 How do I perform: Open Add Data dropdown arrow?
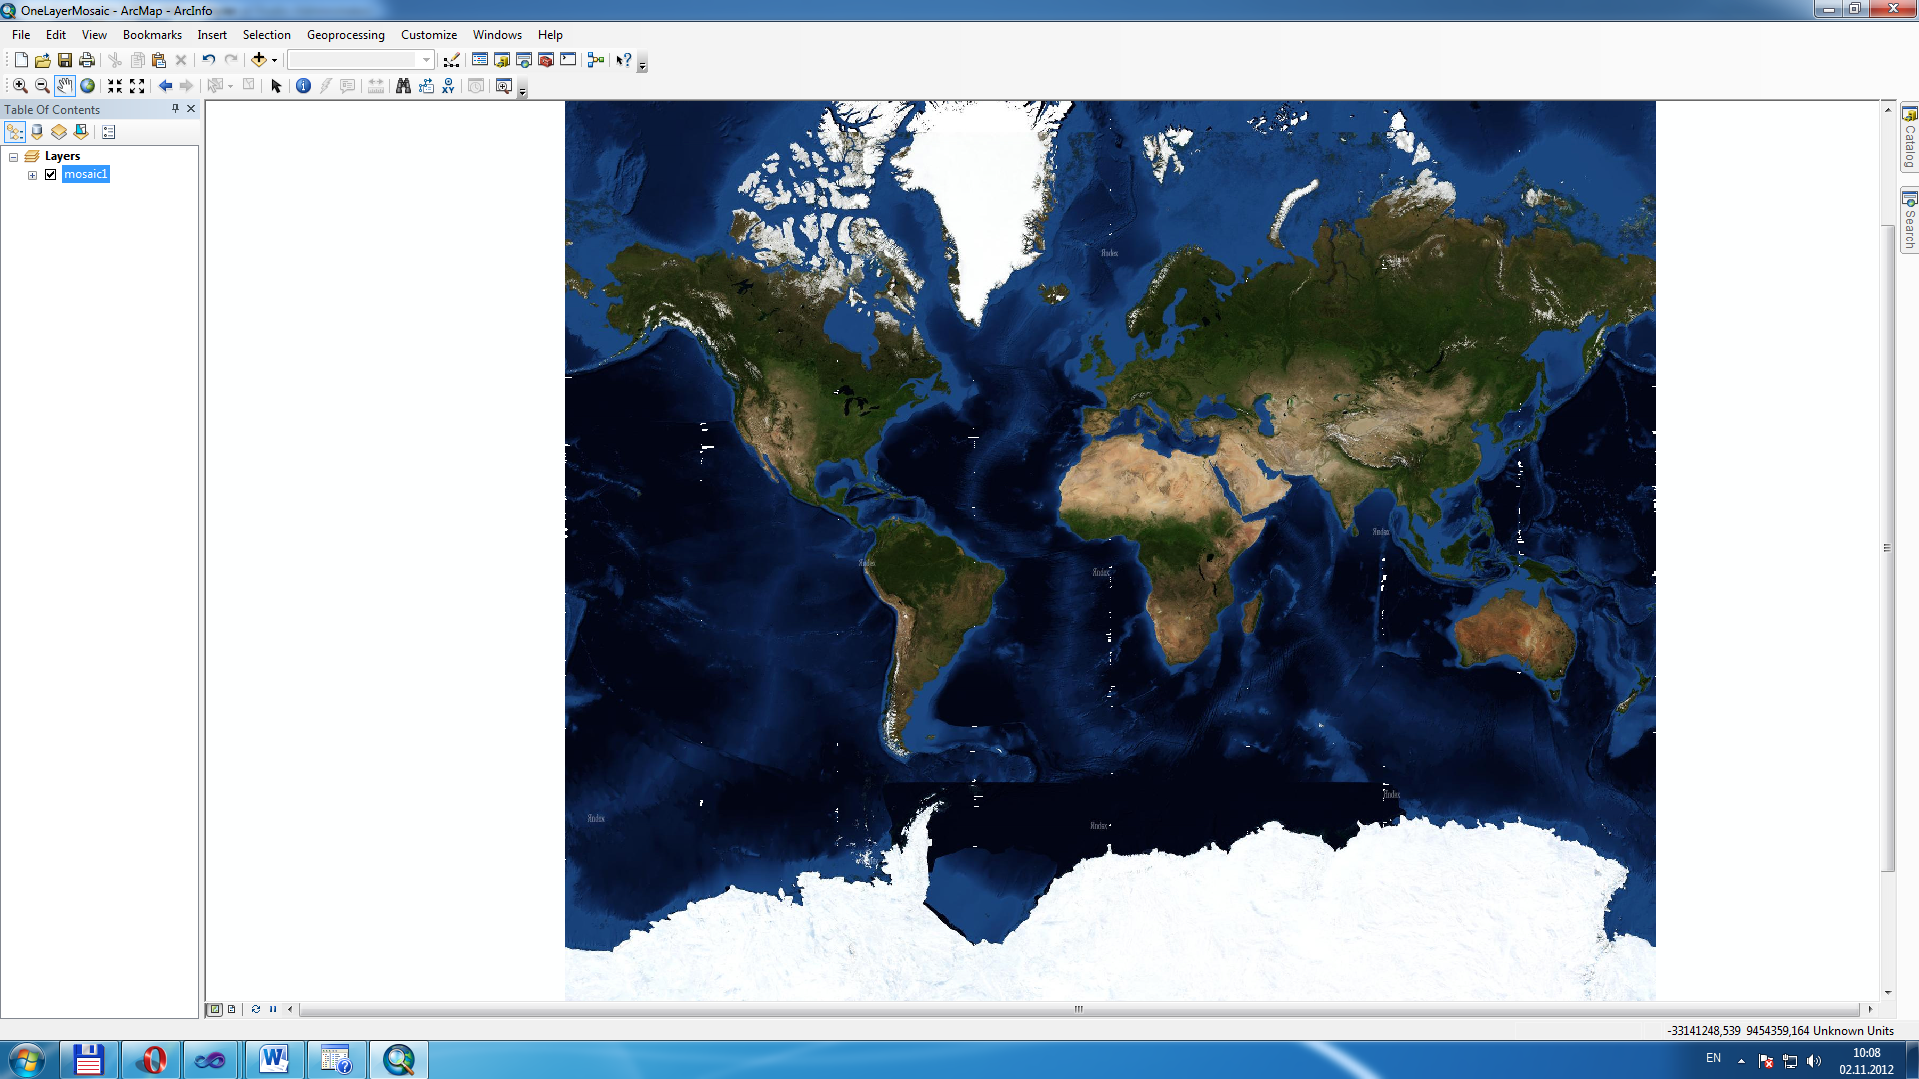pos(274,60)
